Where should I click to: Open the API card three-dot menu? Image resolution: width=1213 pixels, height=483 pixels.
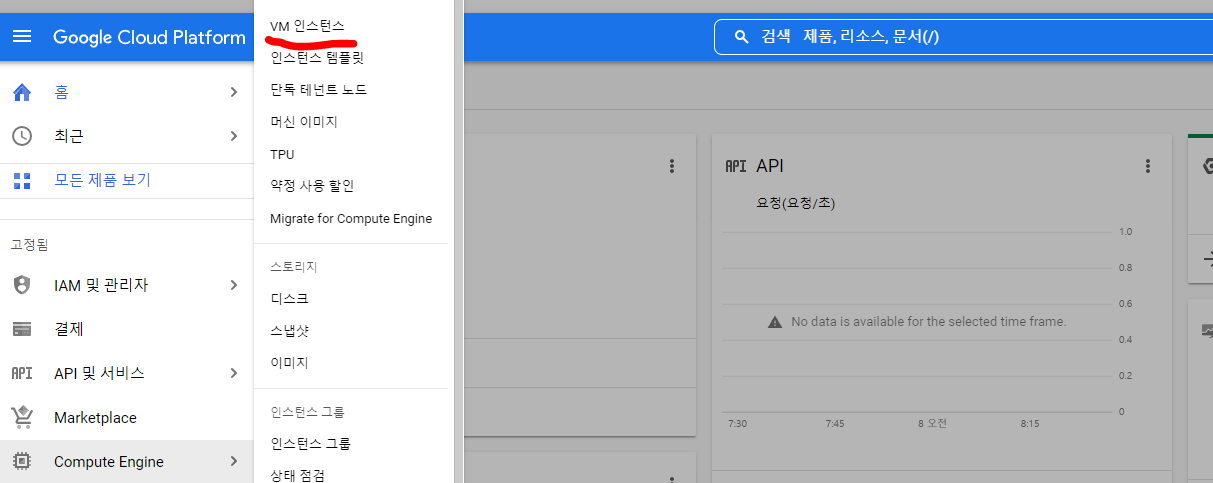click(x=1148, y=166)
